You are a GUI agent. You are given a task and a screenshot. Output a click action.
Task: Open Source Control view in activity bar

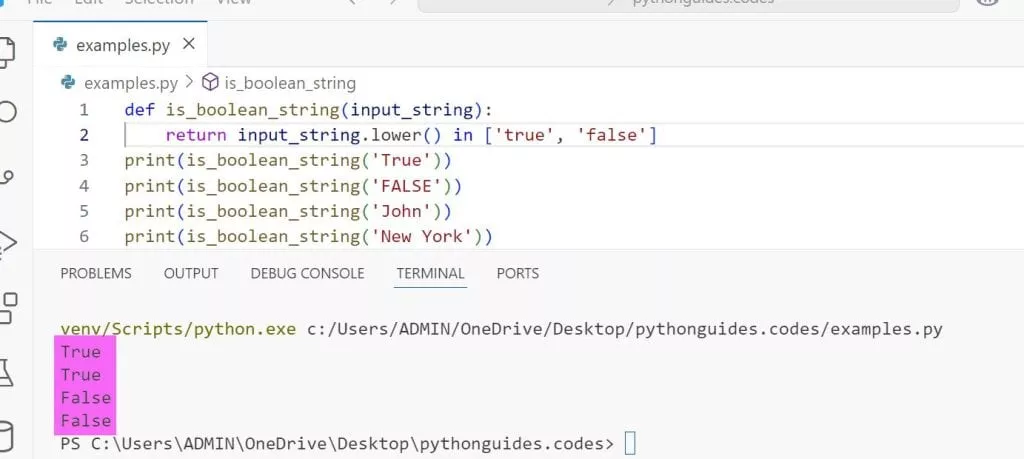coord(6,177)
